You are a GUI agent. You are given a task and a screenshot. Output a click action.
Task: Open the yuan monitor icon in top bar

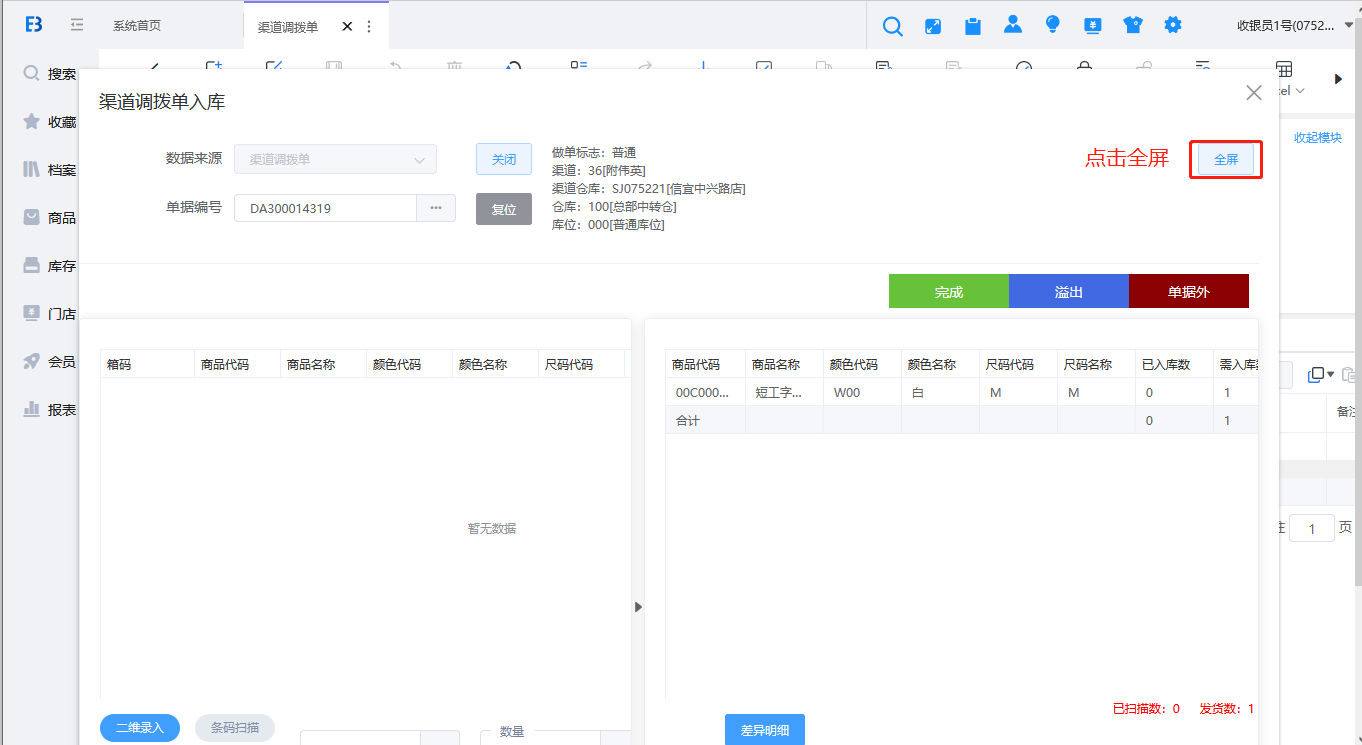(1093, 26)
